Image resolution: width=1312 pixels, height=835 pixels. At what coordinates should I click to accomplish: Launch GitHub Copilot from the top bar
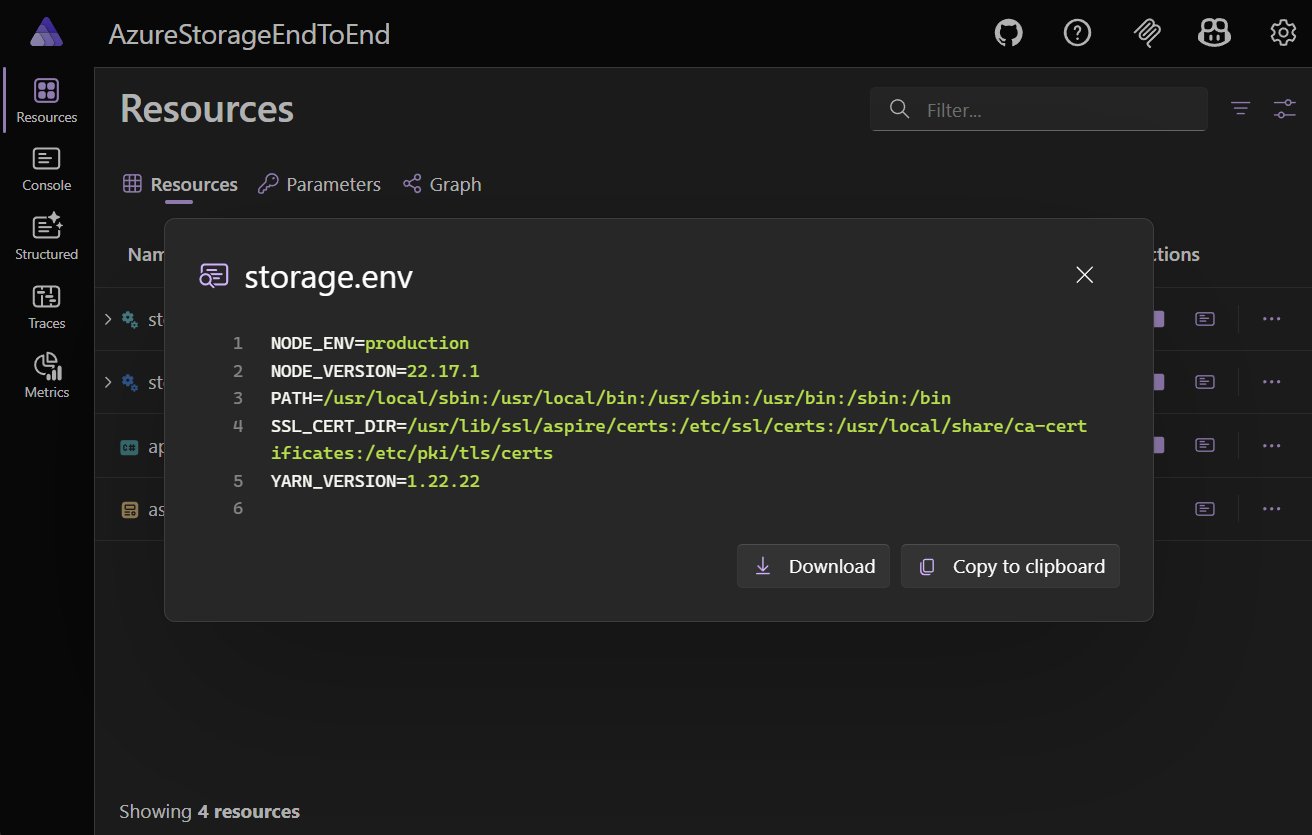[x=1214, y=32]
